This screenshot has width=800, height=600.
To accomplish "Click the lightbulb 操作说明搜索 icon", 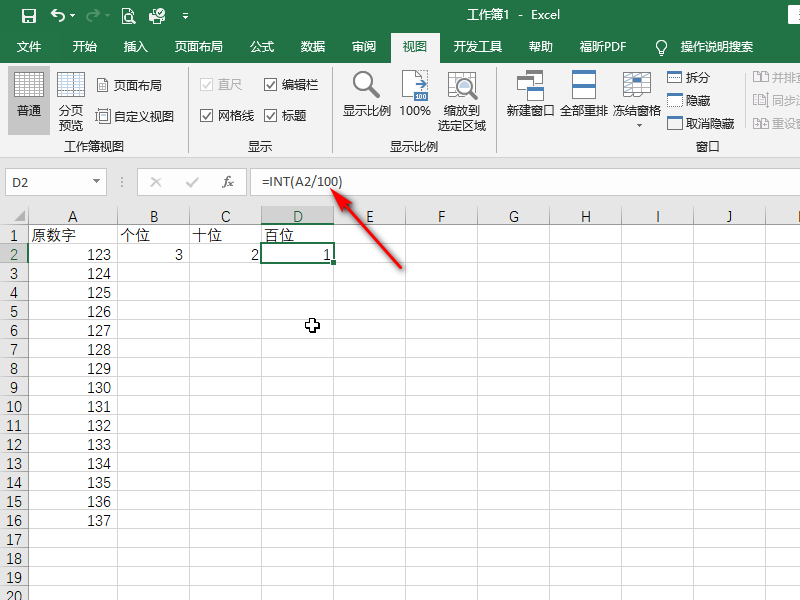I will [x=661, y=47].
